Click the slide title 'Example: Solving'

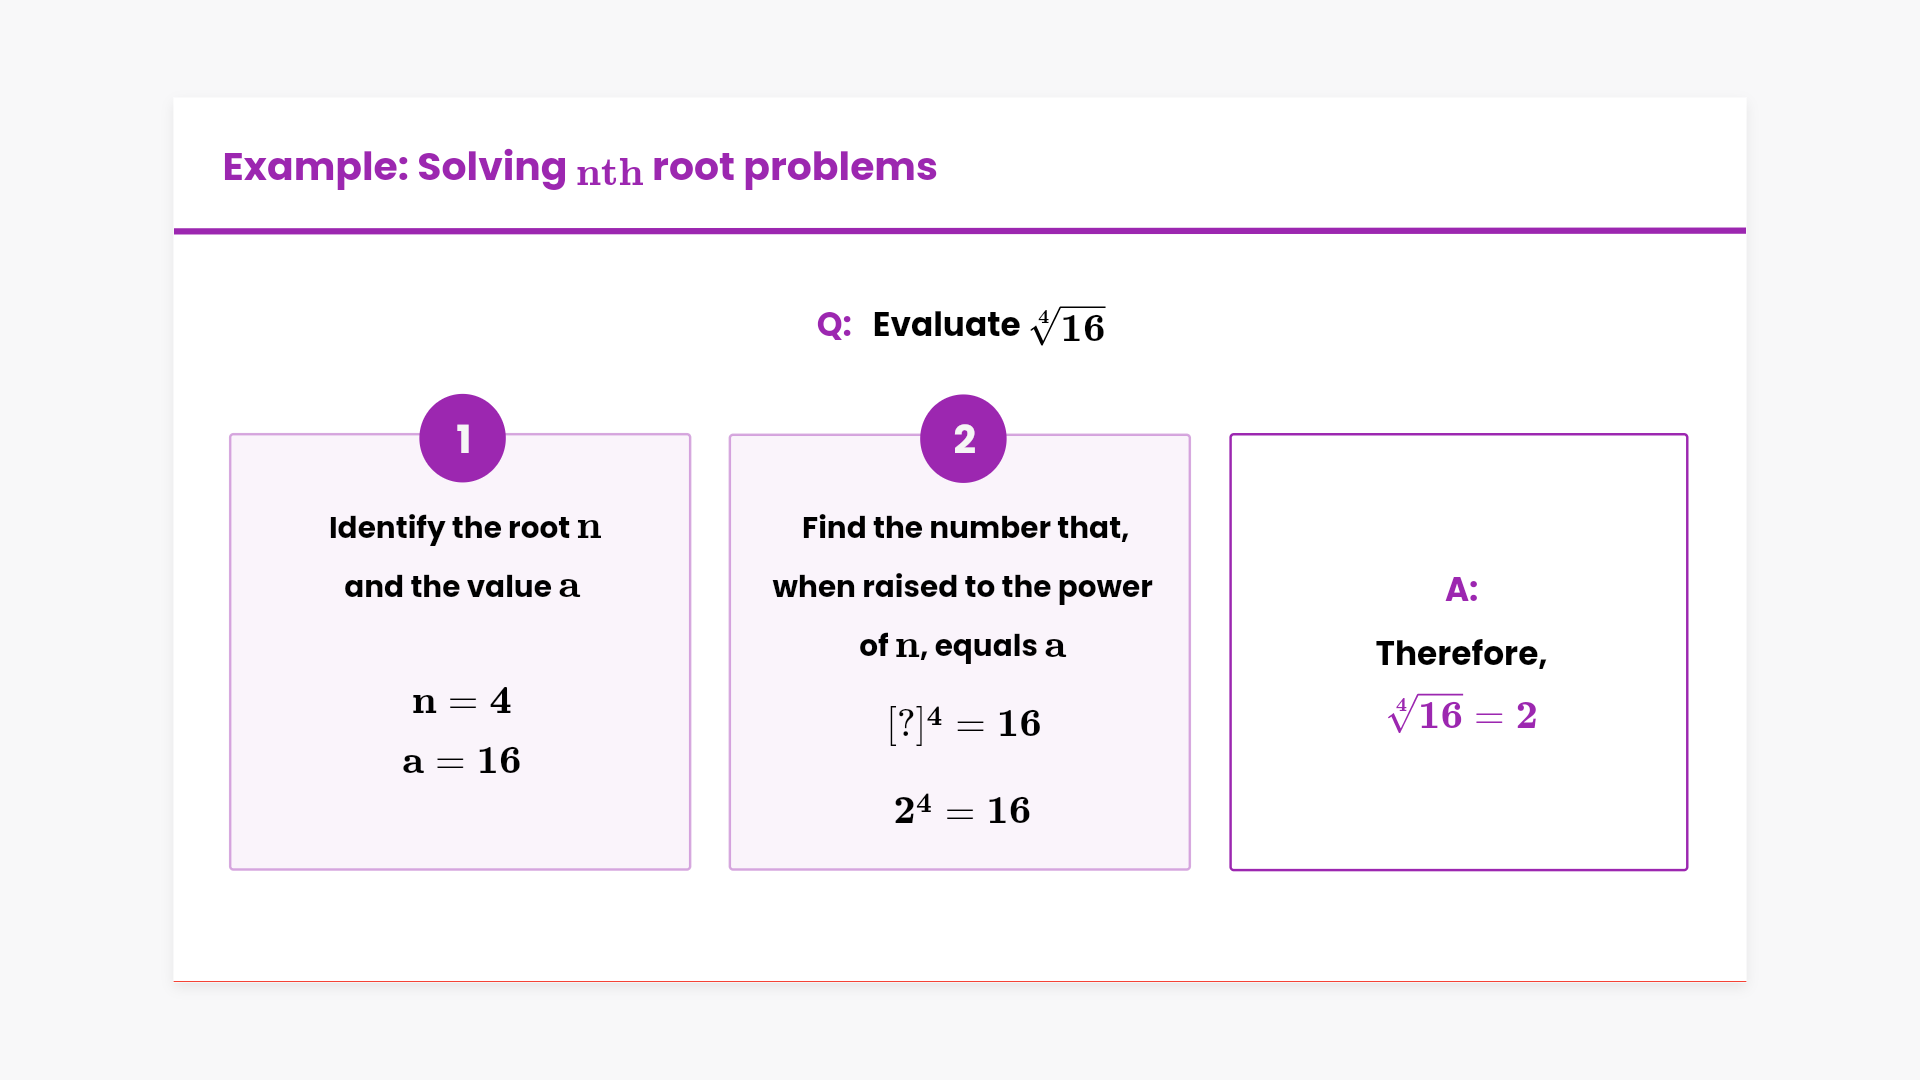click(x=394, y=167)
